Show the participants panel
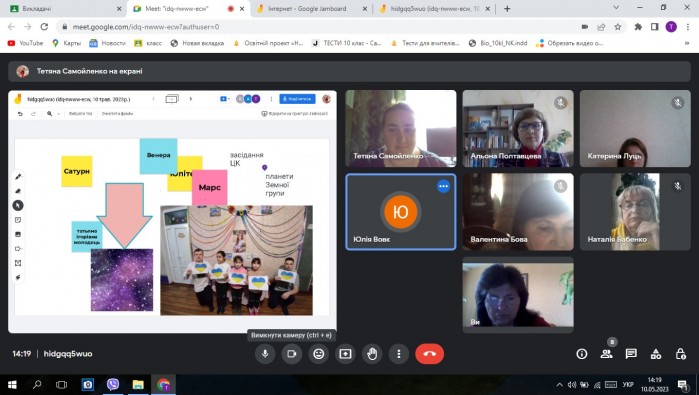This screenshot has height=395, width=699. pyautogui.click(x=606, y=354)
